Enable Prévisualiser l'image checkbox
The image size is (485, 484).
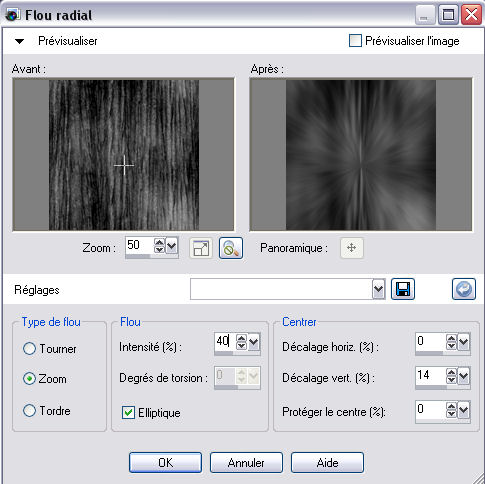[355, 41]
